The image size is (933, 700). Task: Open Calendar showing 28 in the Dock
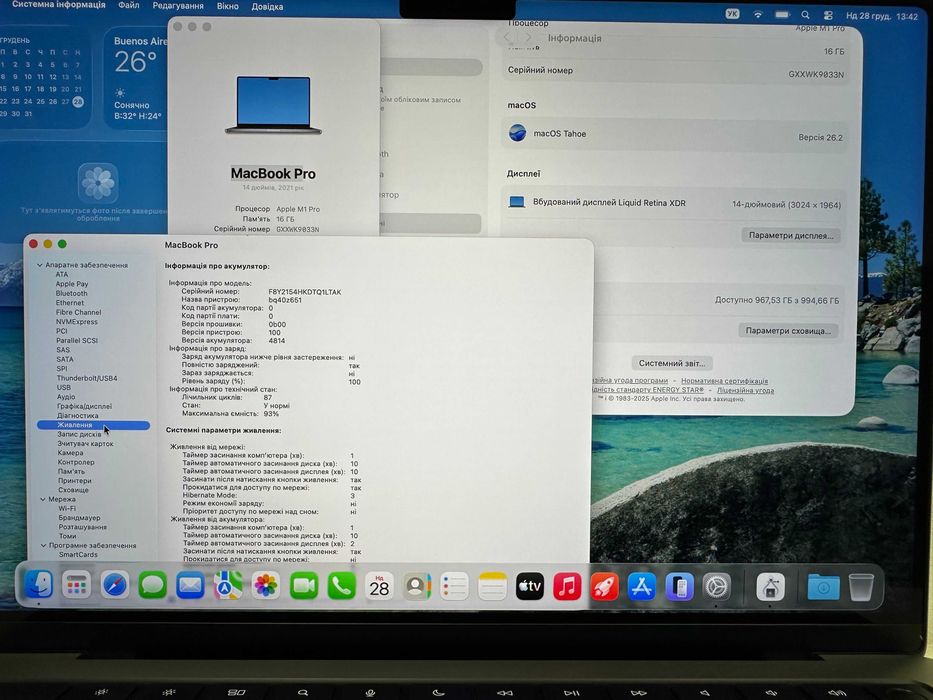click(x=379, y=586)
